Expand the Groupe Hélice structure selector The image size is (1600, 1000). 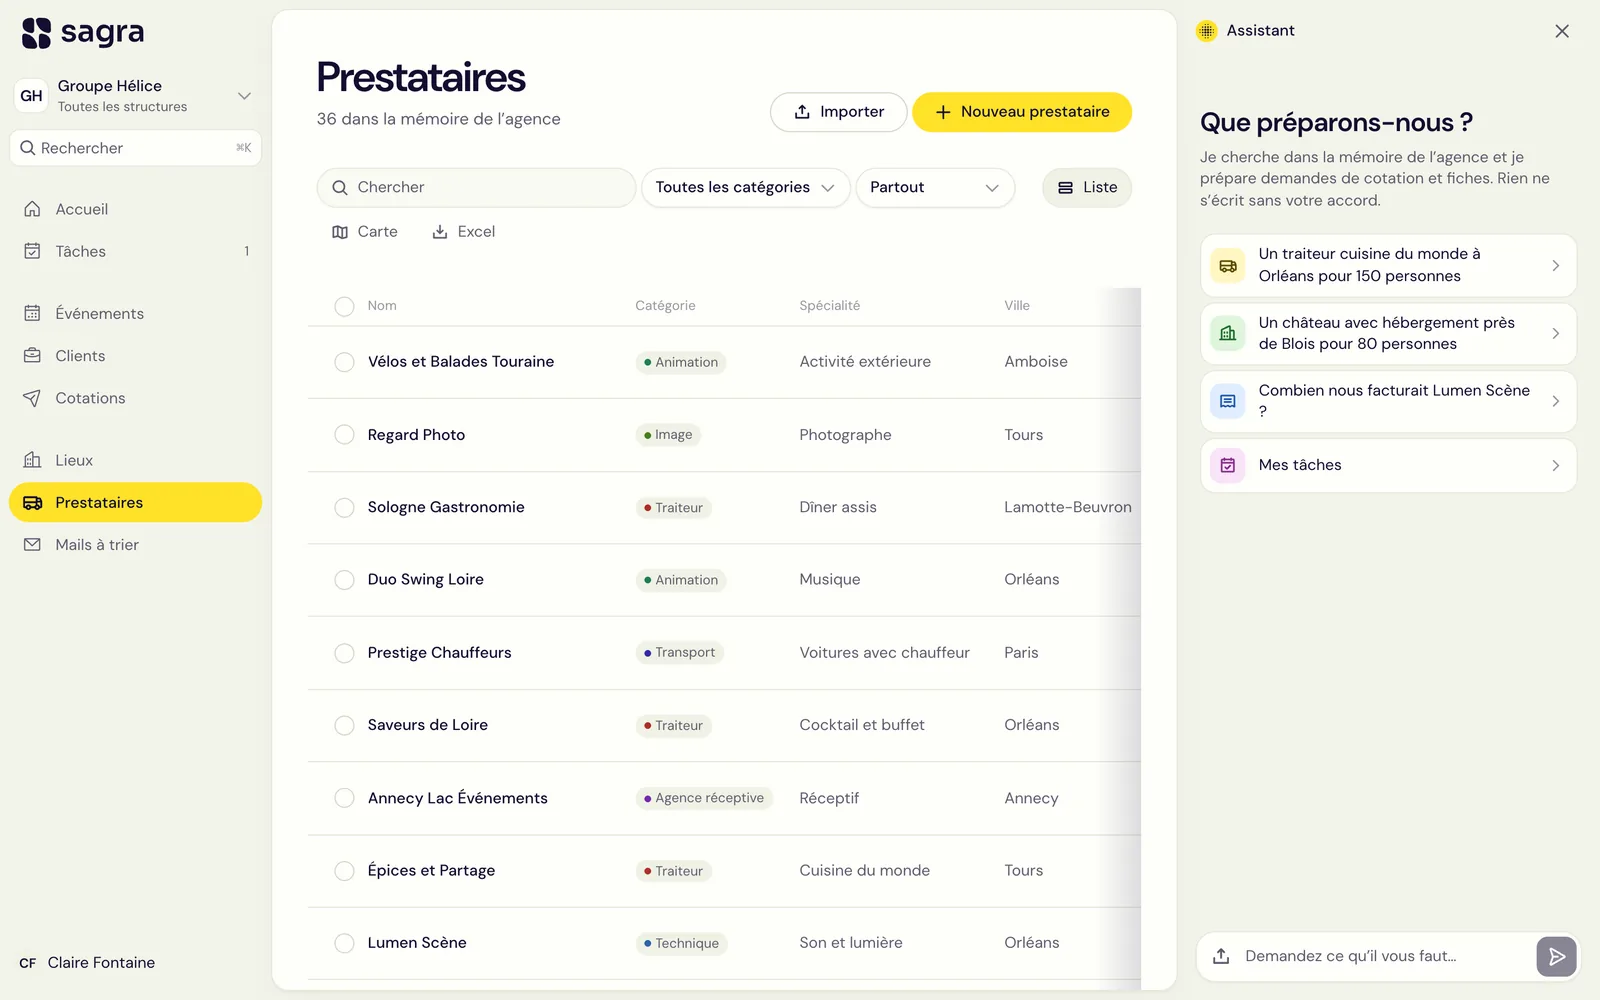coord(135,96)
